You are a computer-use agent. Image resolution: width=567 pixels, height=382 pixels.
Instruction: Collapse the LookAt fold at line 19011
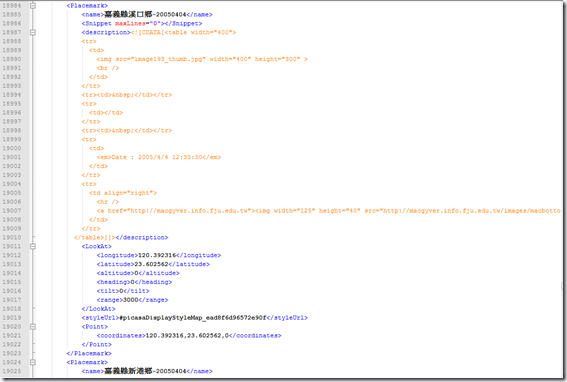tap(33, 246)
